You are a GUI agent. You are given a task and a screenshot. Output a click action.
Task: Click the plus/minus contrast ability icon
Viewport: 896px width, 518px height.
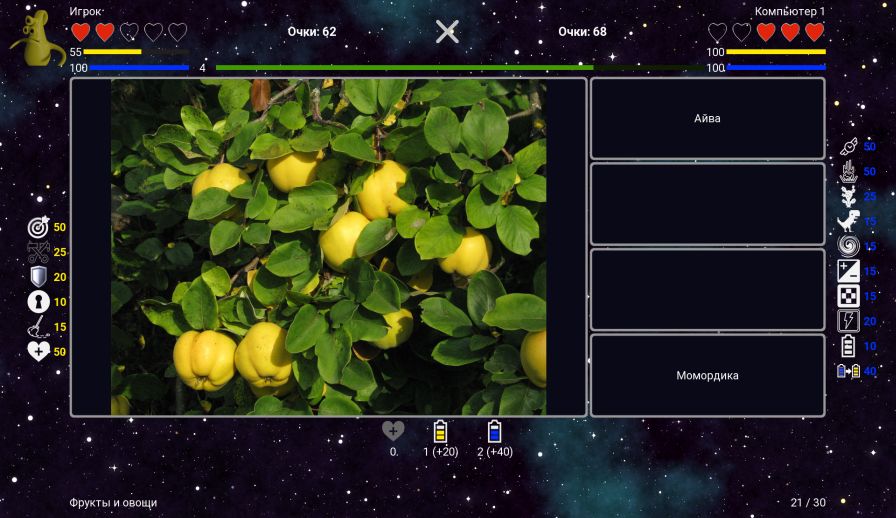click(x=848, y=271)
